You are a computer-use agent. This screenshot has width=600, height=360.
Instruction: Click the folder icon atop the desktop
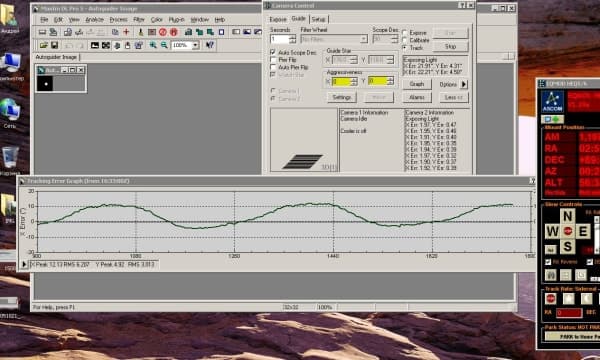(8, 15)
